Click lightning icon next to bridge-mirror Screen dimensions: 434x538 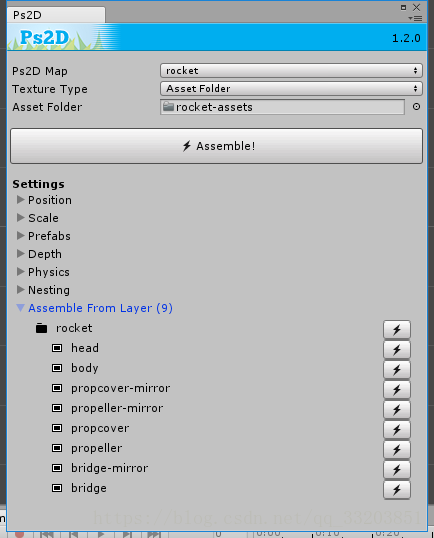[x=397, y=469]
